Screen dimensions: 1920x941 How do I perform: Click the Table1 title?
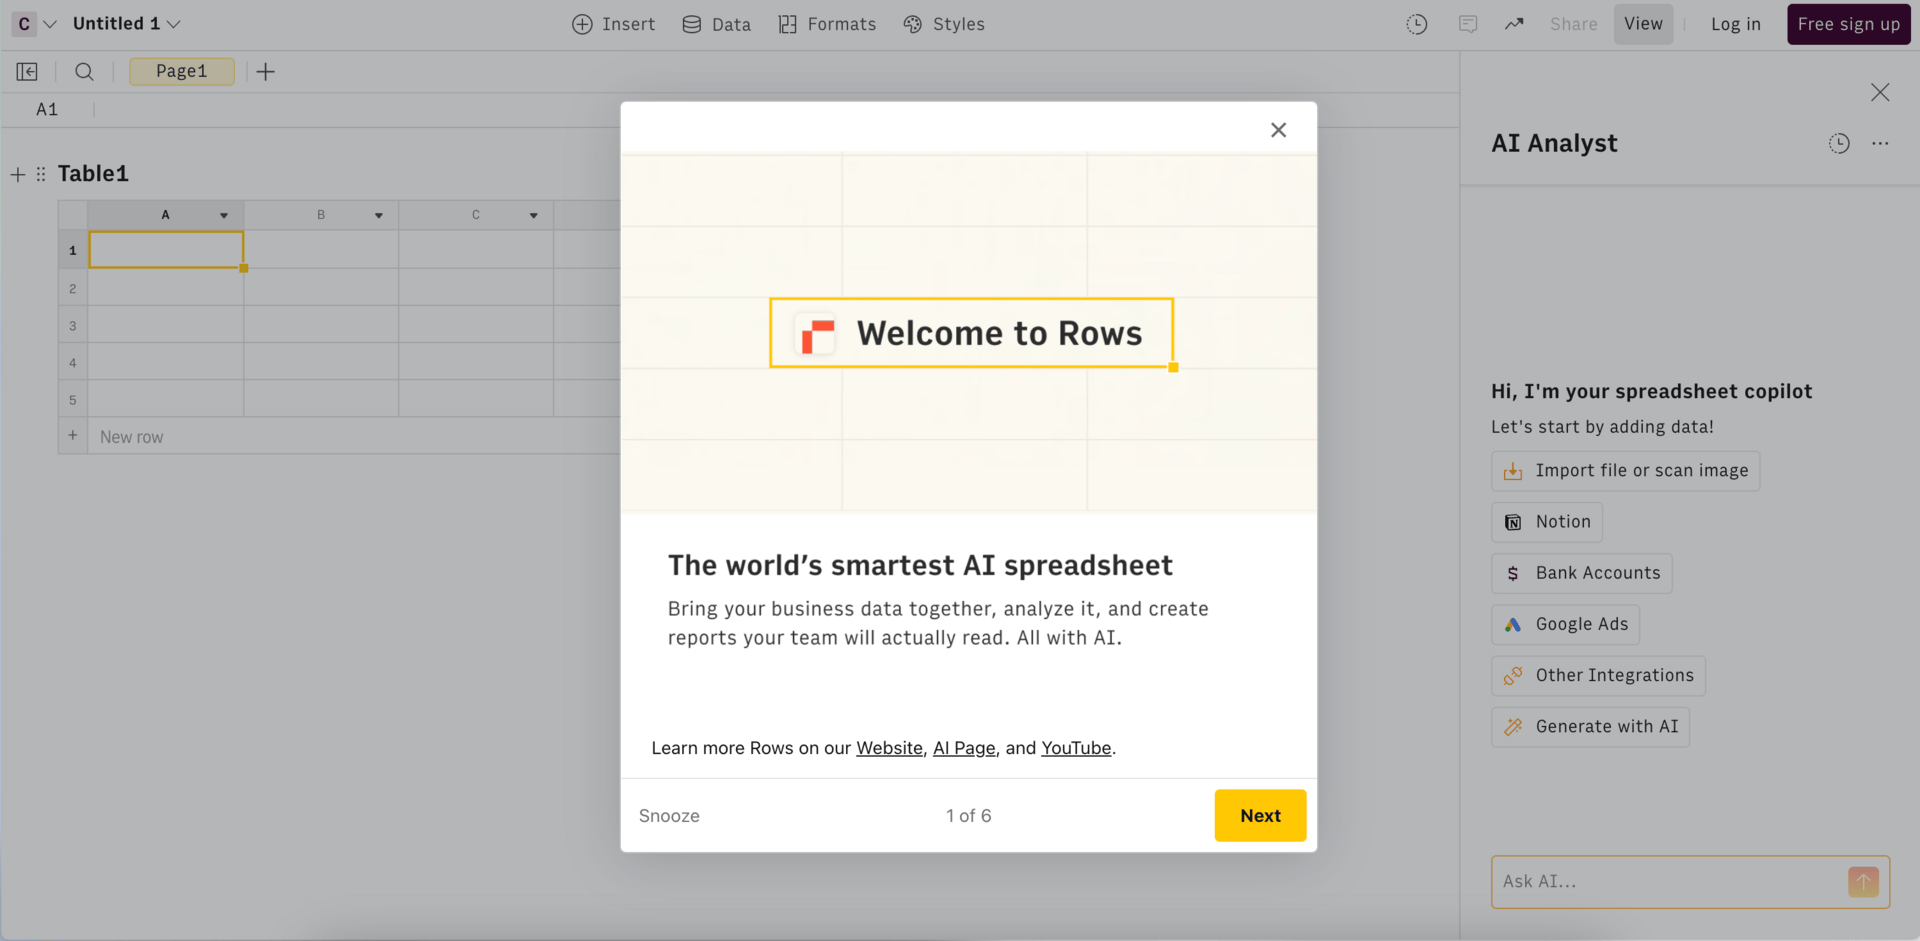93,174
